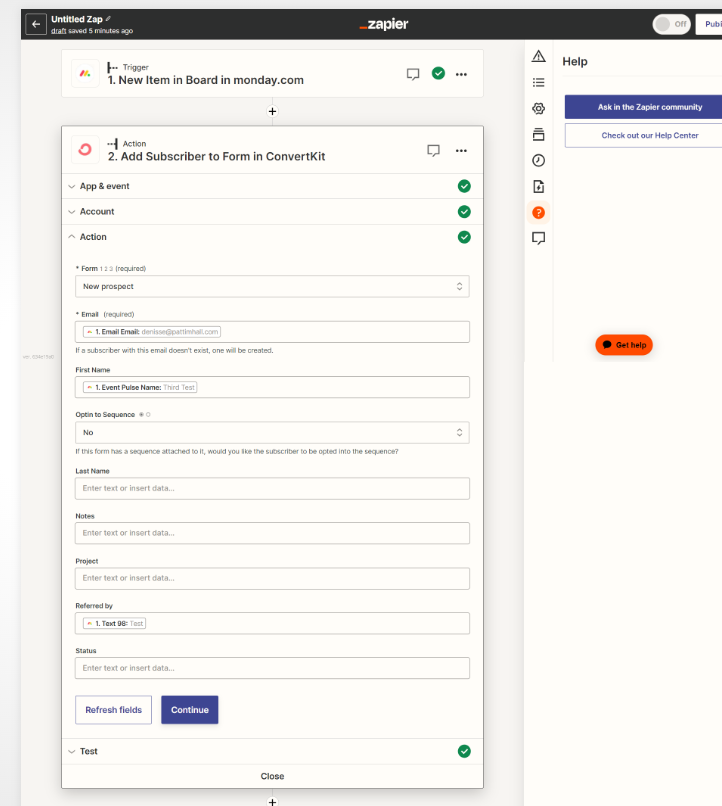Image resolution: width=722 pixels, height=806 pixels.
Task: Click the Last Name input field
Action: click(x=272, y=488)
